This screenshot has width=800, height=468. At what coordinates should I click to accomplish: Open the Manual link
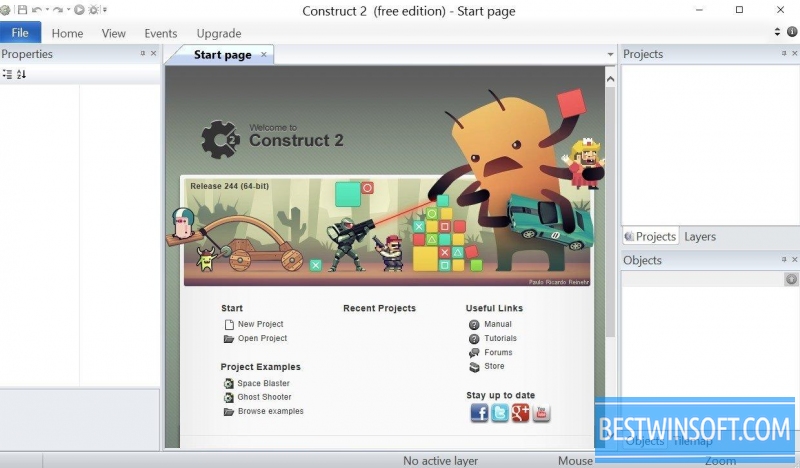[x=498, y=324]
